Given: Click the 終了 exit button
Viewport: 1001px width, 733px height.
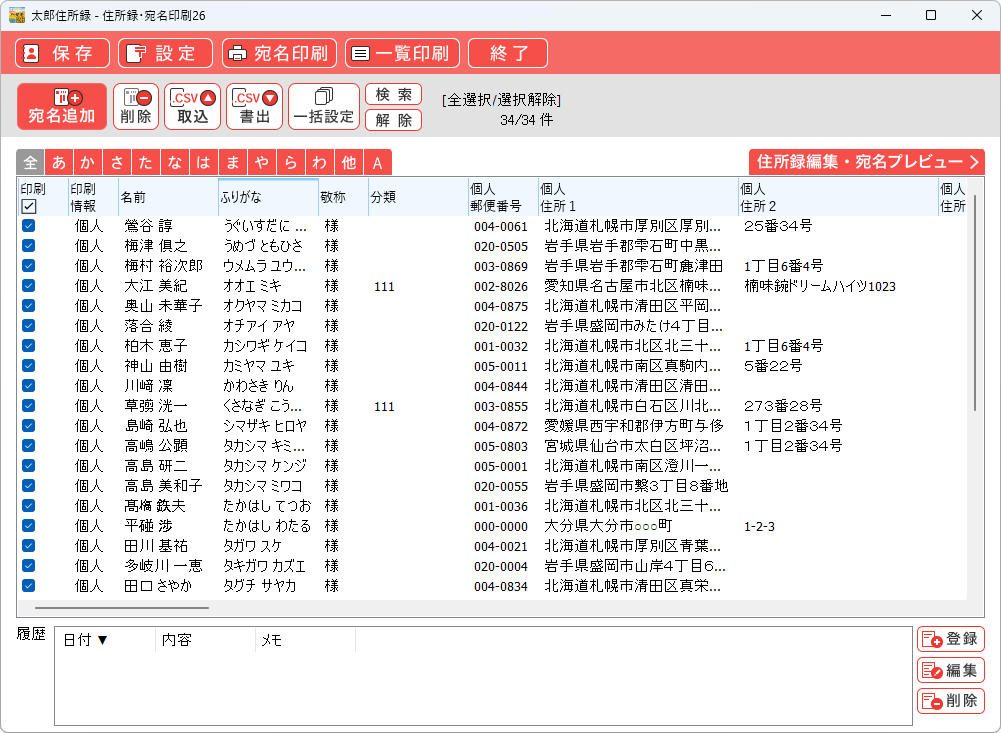Looking at the screenshot, I should pos(508,53).
